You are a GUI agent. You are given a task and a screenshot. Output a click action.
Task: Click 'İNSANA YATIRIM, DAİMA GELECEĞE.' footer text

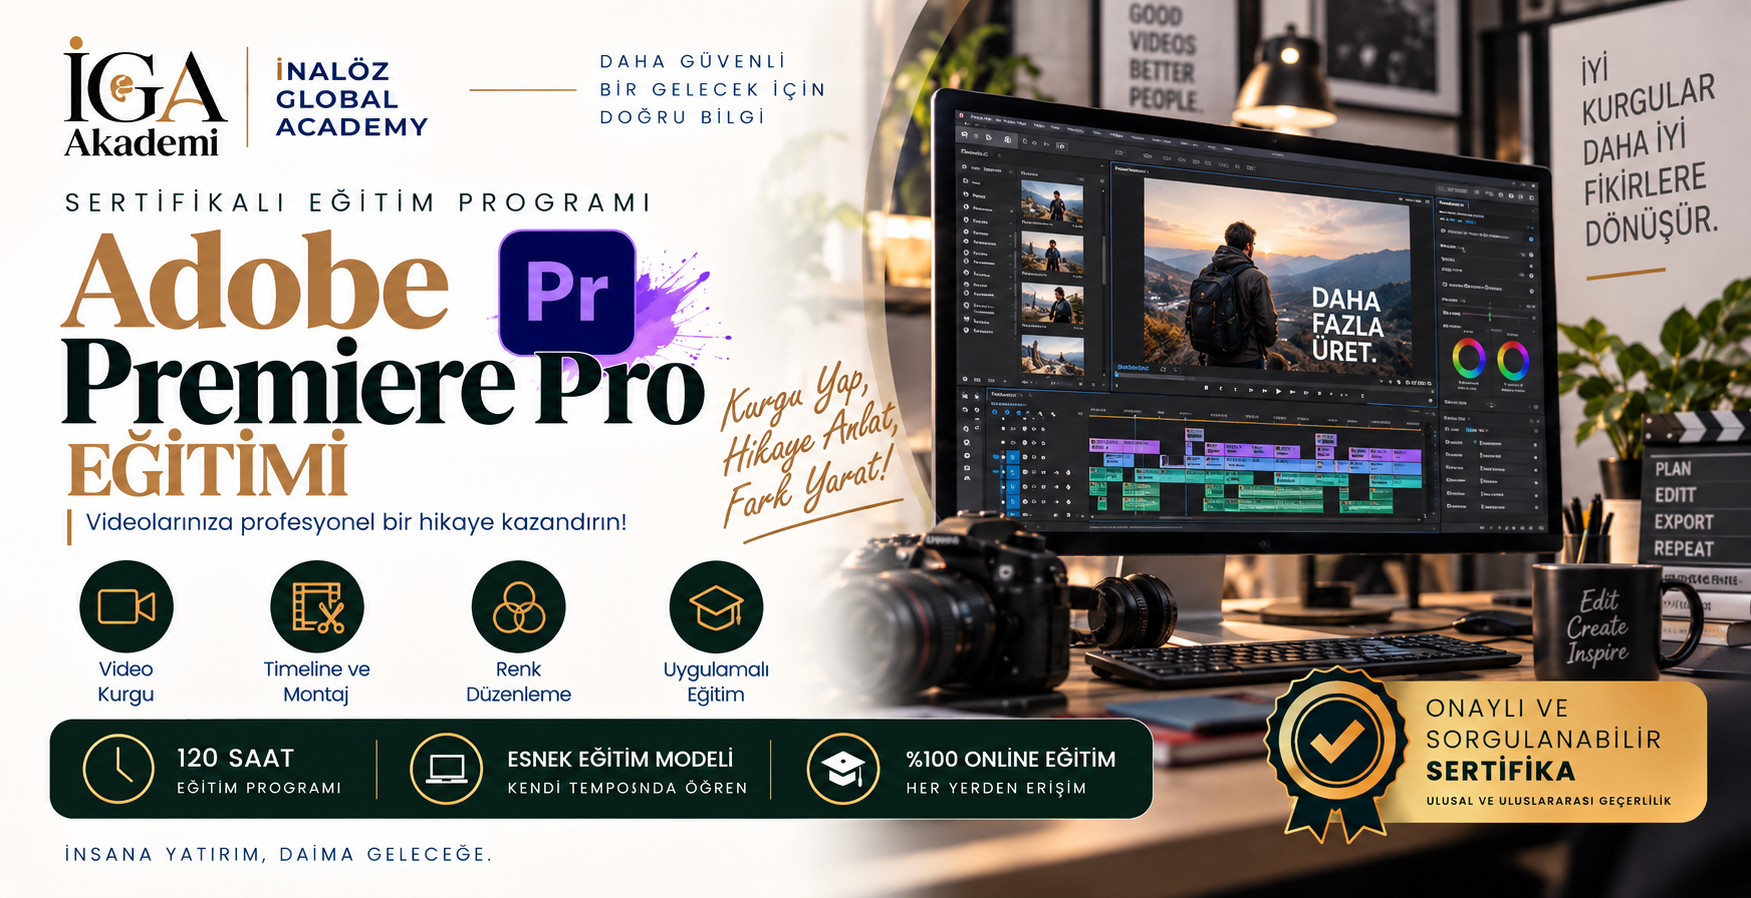pyautogui.click(x=278, y=855)
